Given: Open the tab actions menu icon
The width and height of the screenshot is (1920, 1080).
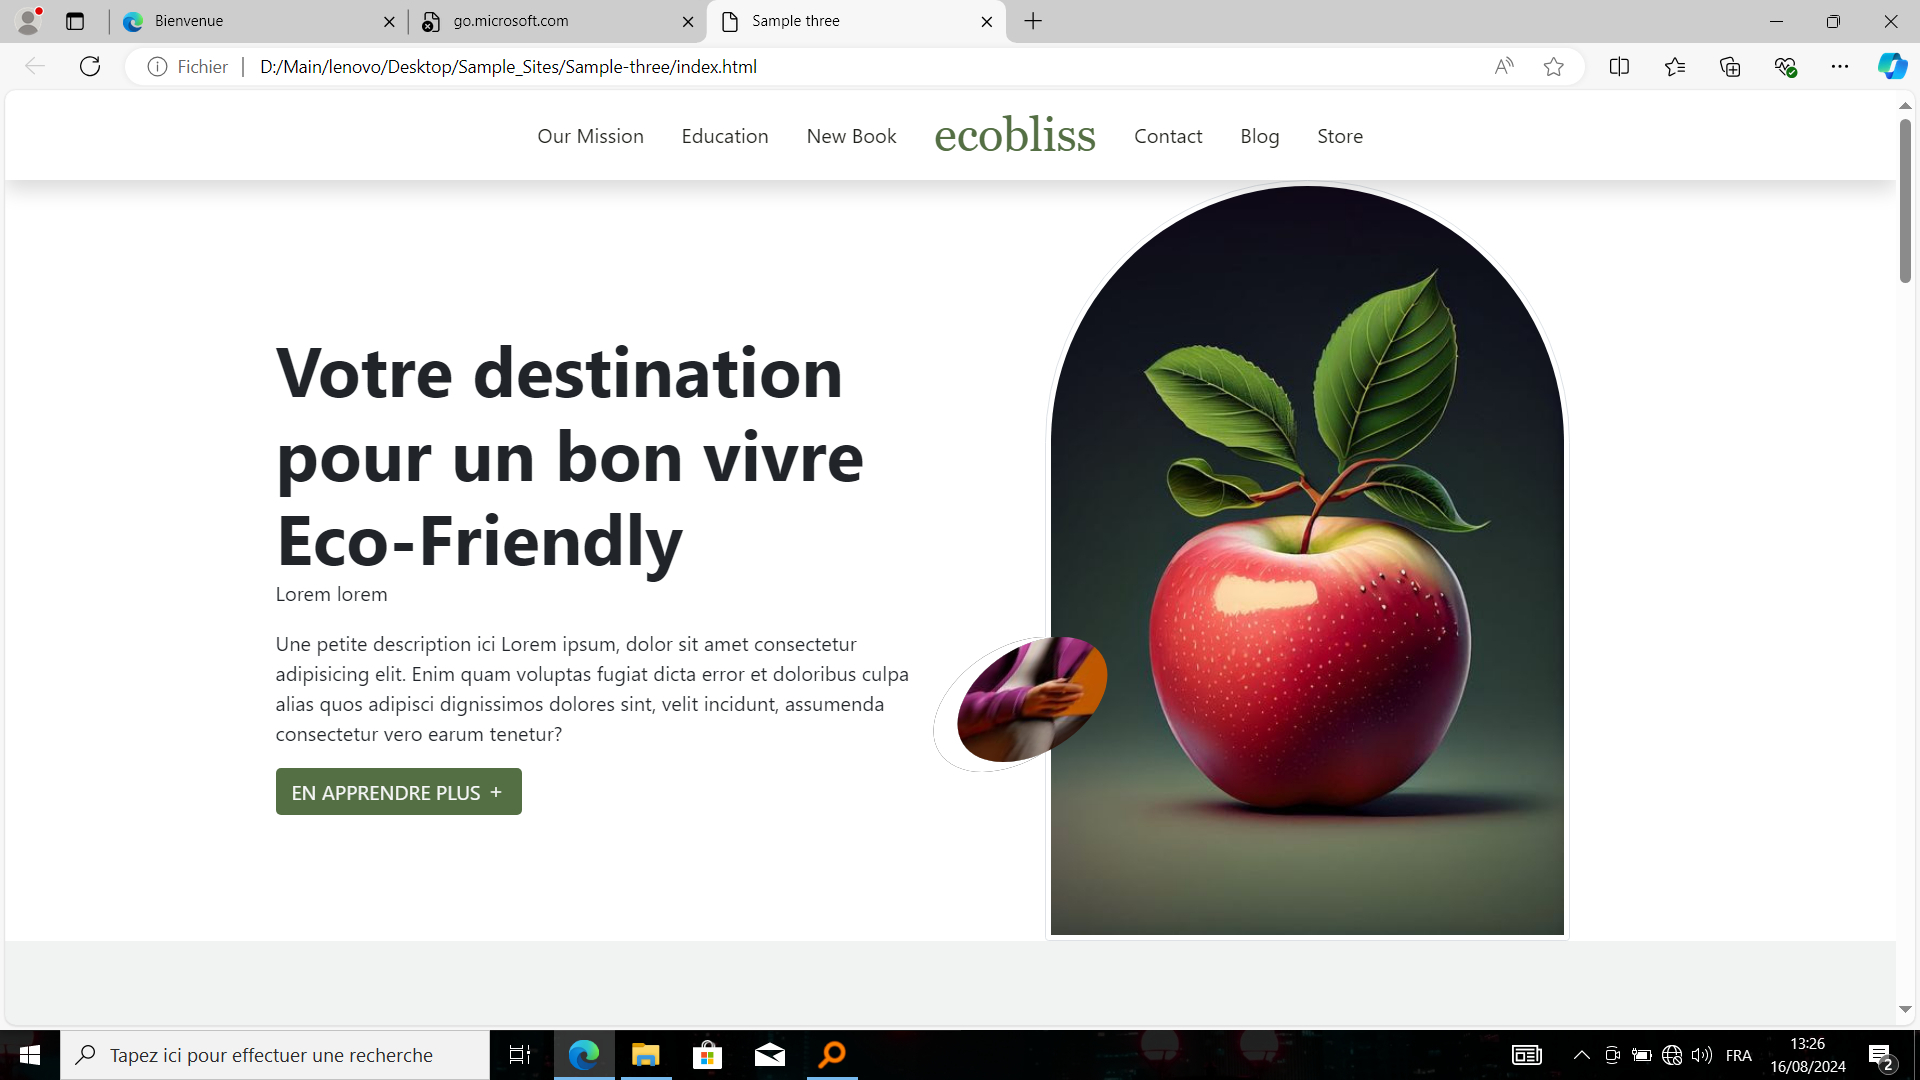Looking at the screenshot, I should 75,21.
